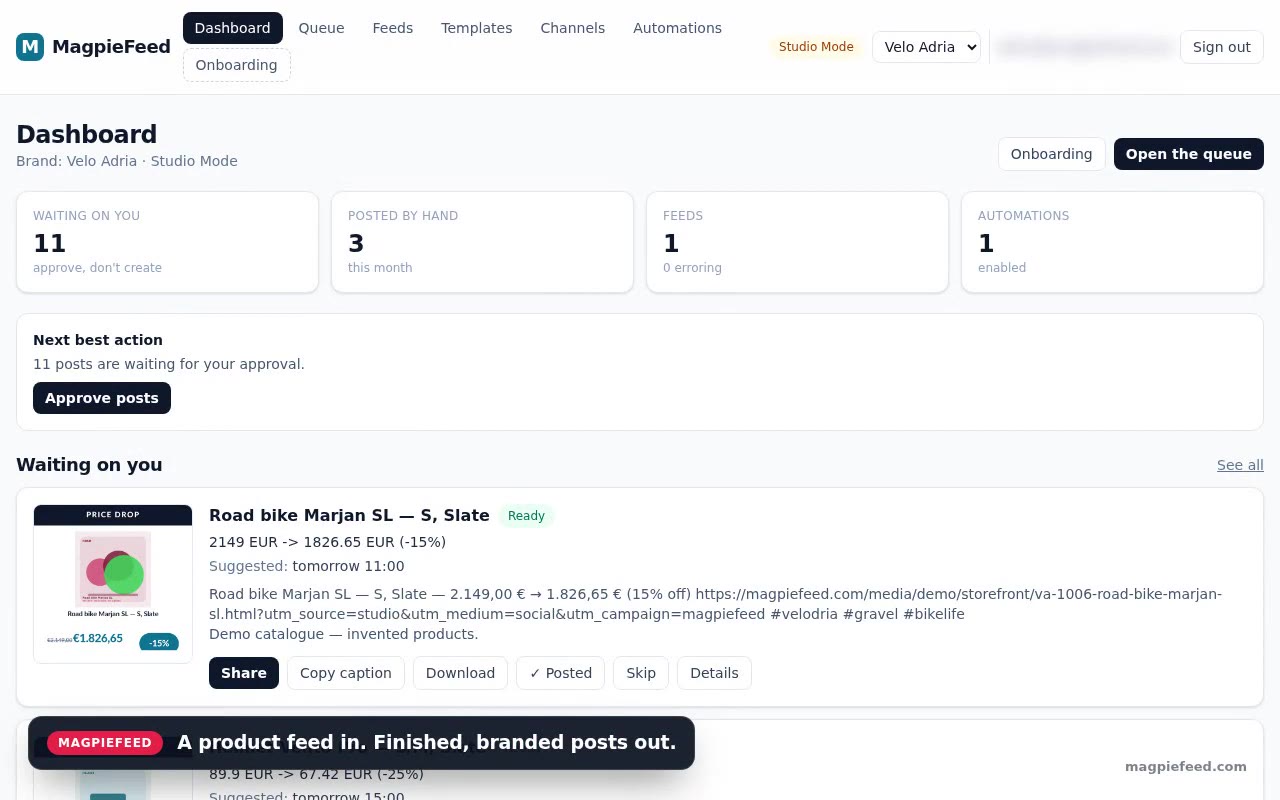The image size is (1280, 800).
Task: Switch to the Queue tab
Action: click(321, 28)
